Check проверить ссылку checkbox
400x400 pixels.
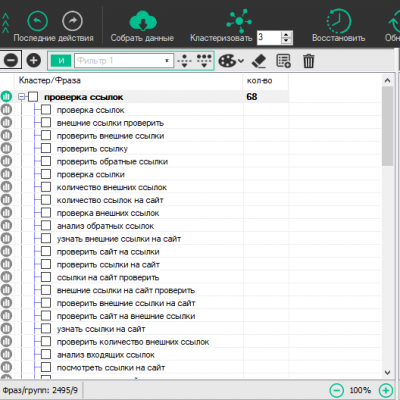(x=46, y=148)
